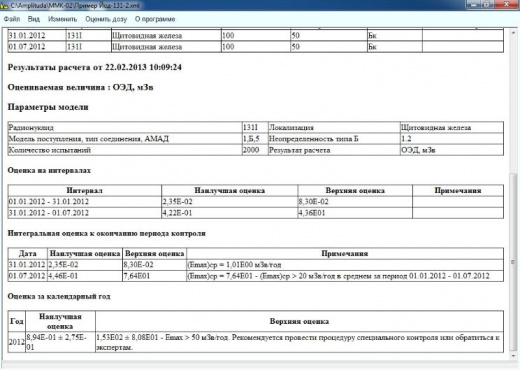Open the Вид menu

click(x=33, y=19)
